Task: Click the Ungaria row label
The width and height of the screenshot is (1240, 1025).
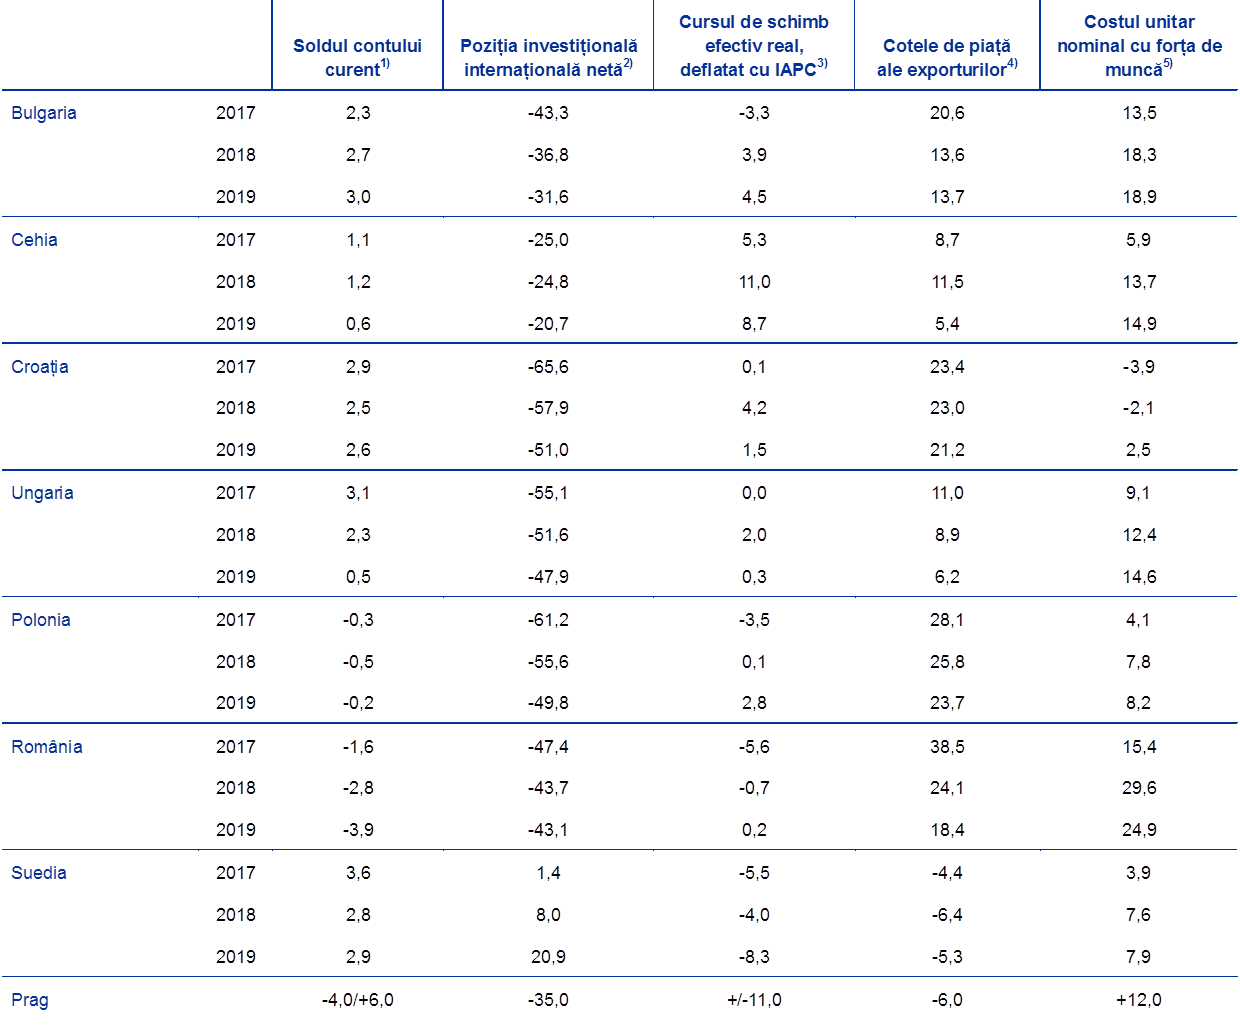Action: click(x=42, y=493)
